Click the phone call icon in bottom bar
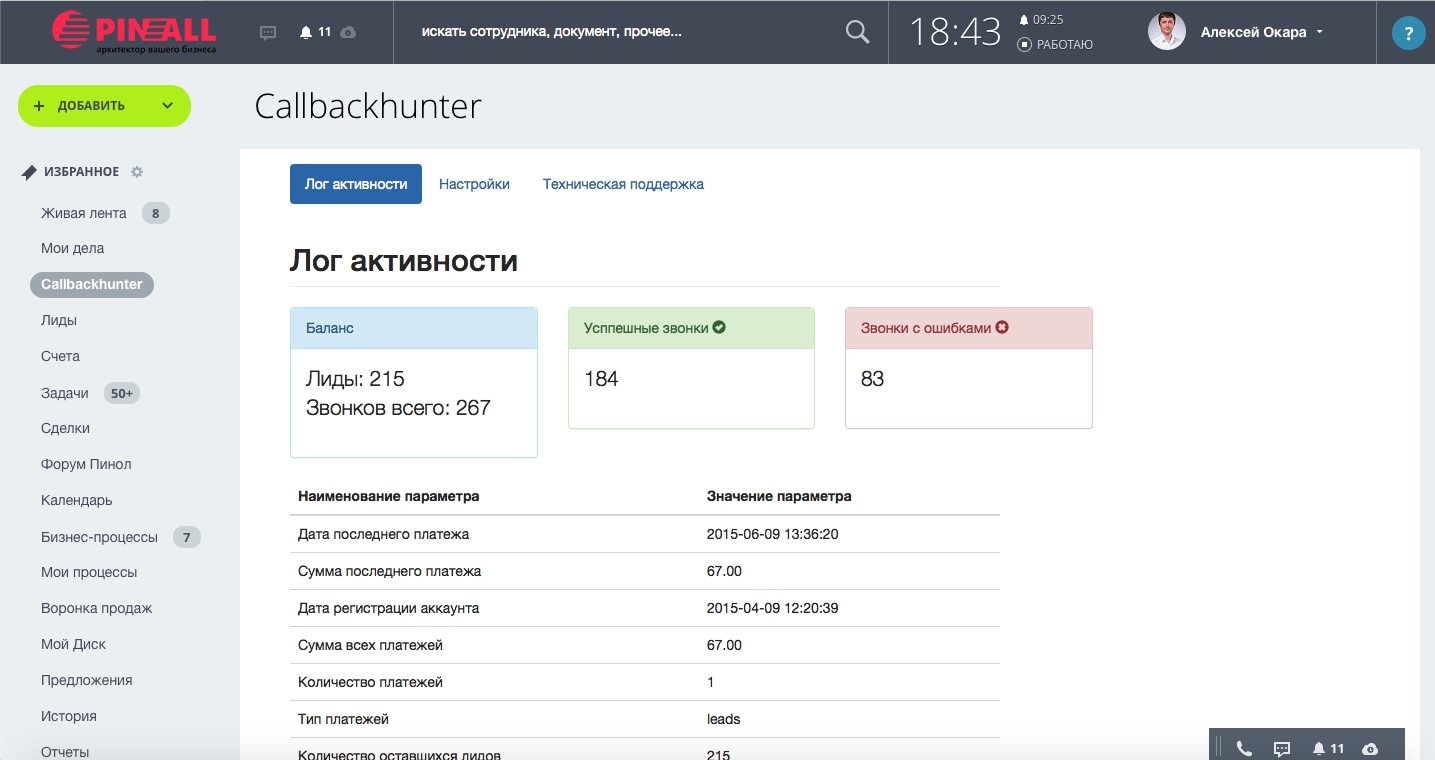Image resolution: width=1435 pixels, height=760 pixels. (1244, 748)
